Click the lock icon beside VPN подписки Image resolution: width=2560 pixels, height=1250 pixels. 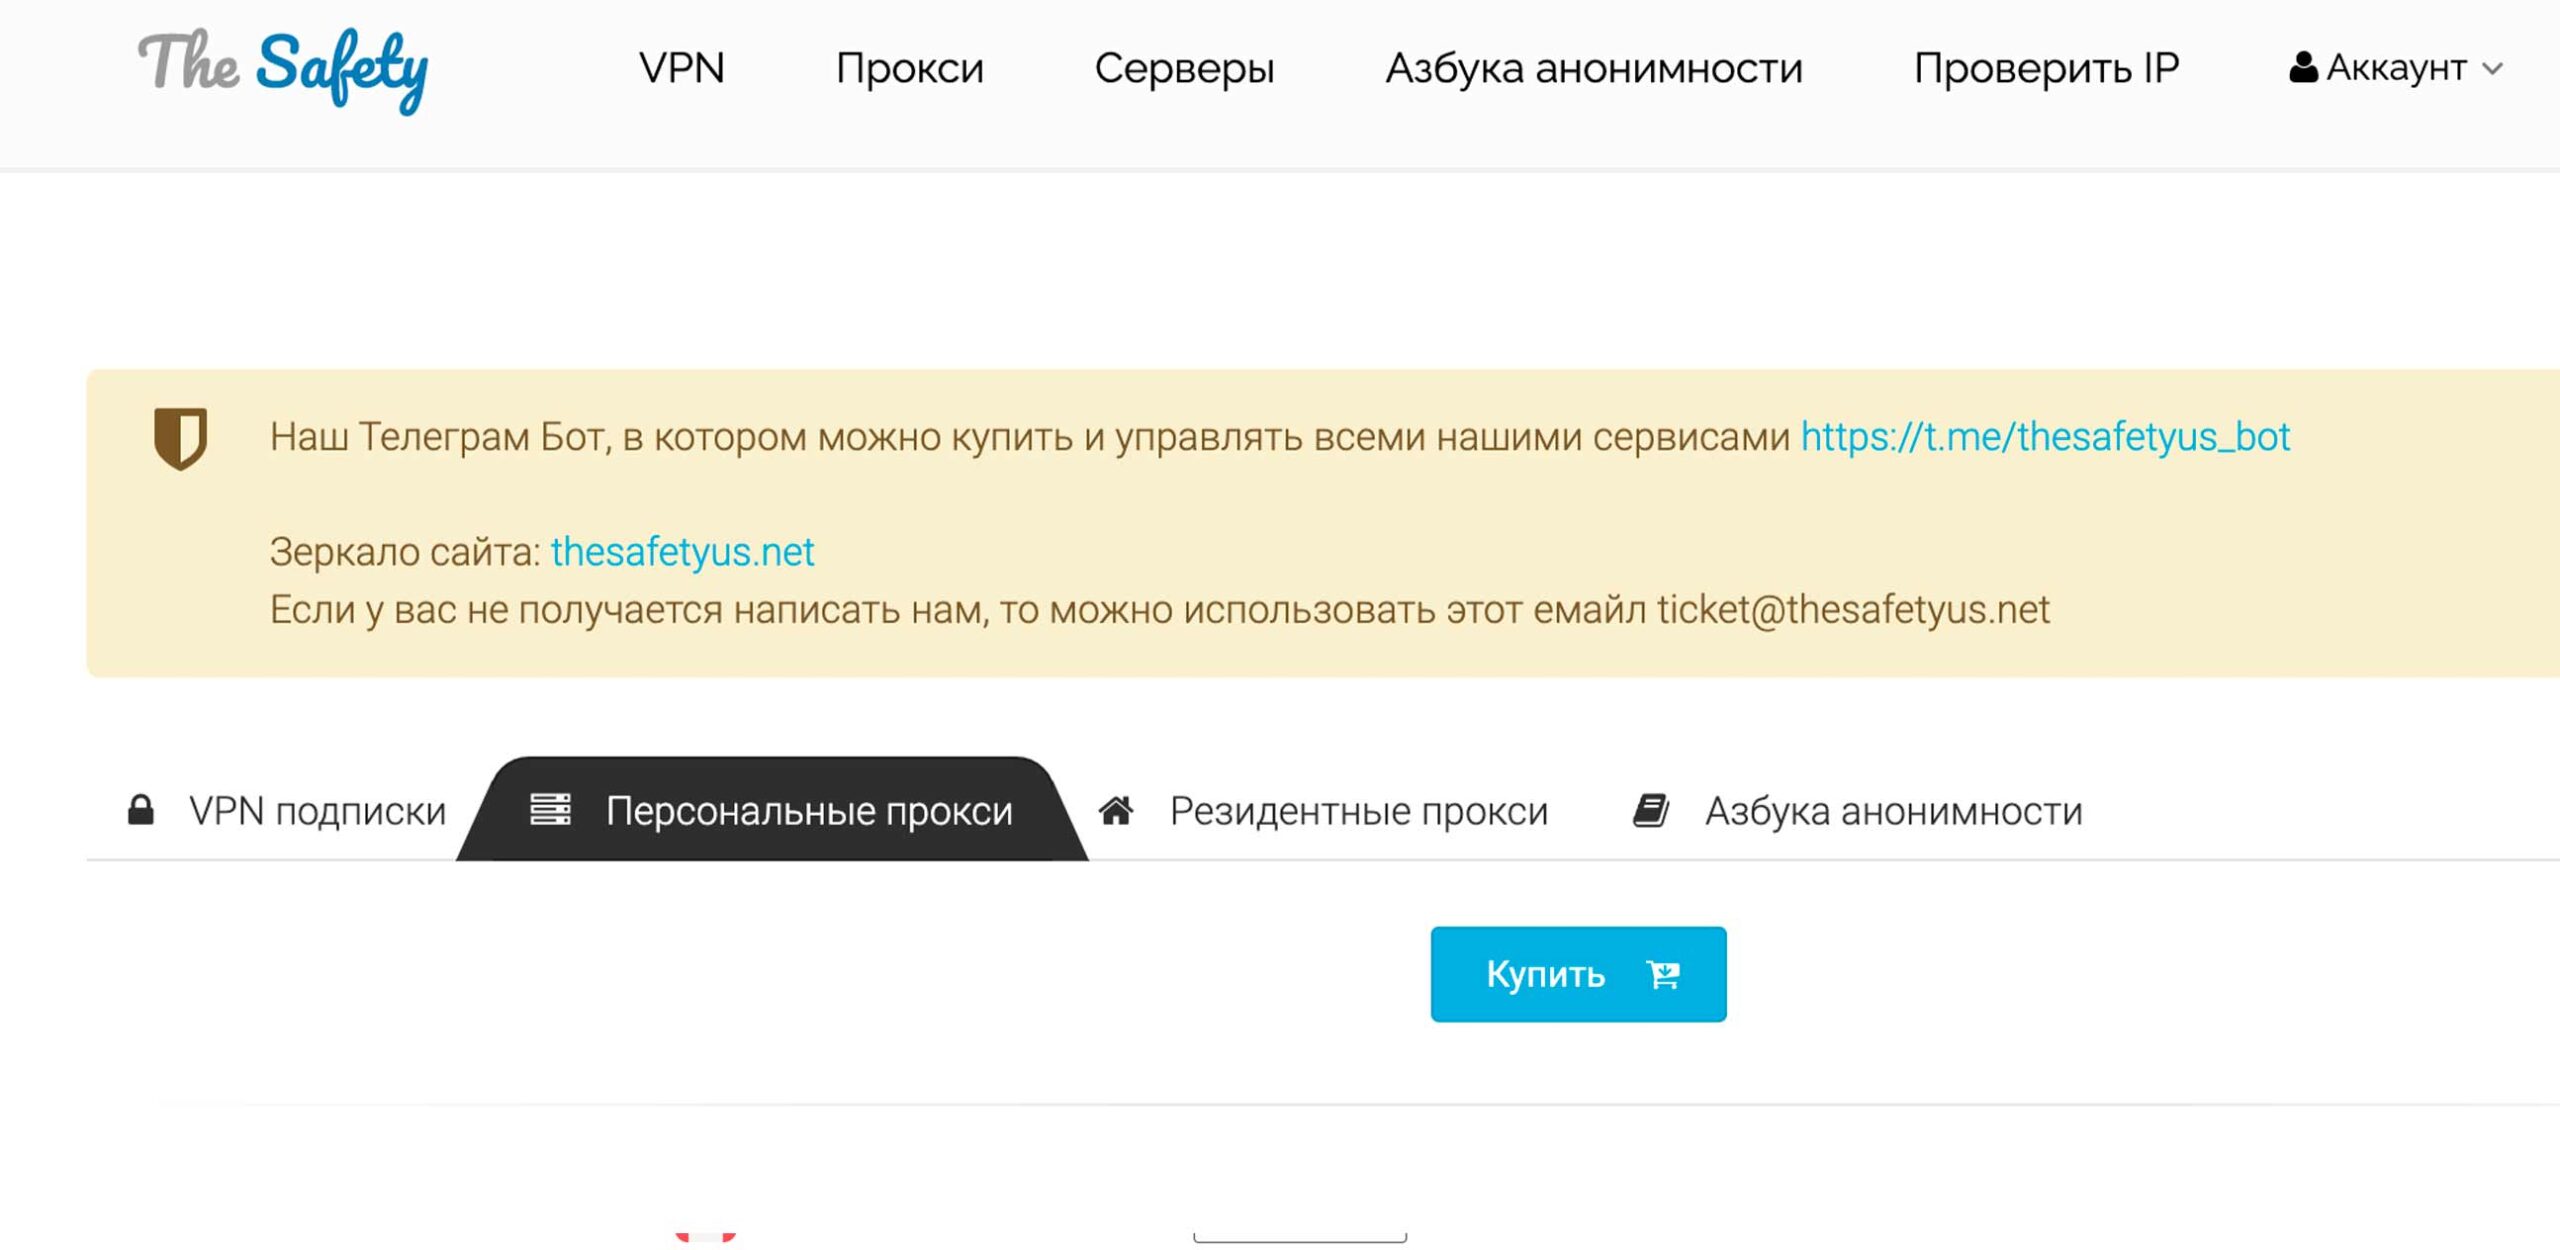click(x=141, y=810)
